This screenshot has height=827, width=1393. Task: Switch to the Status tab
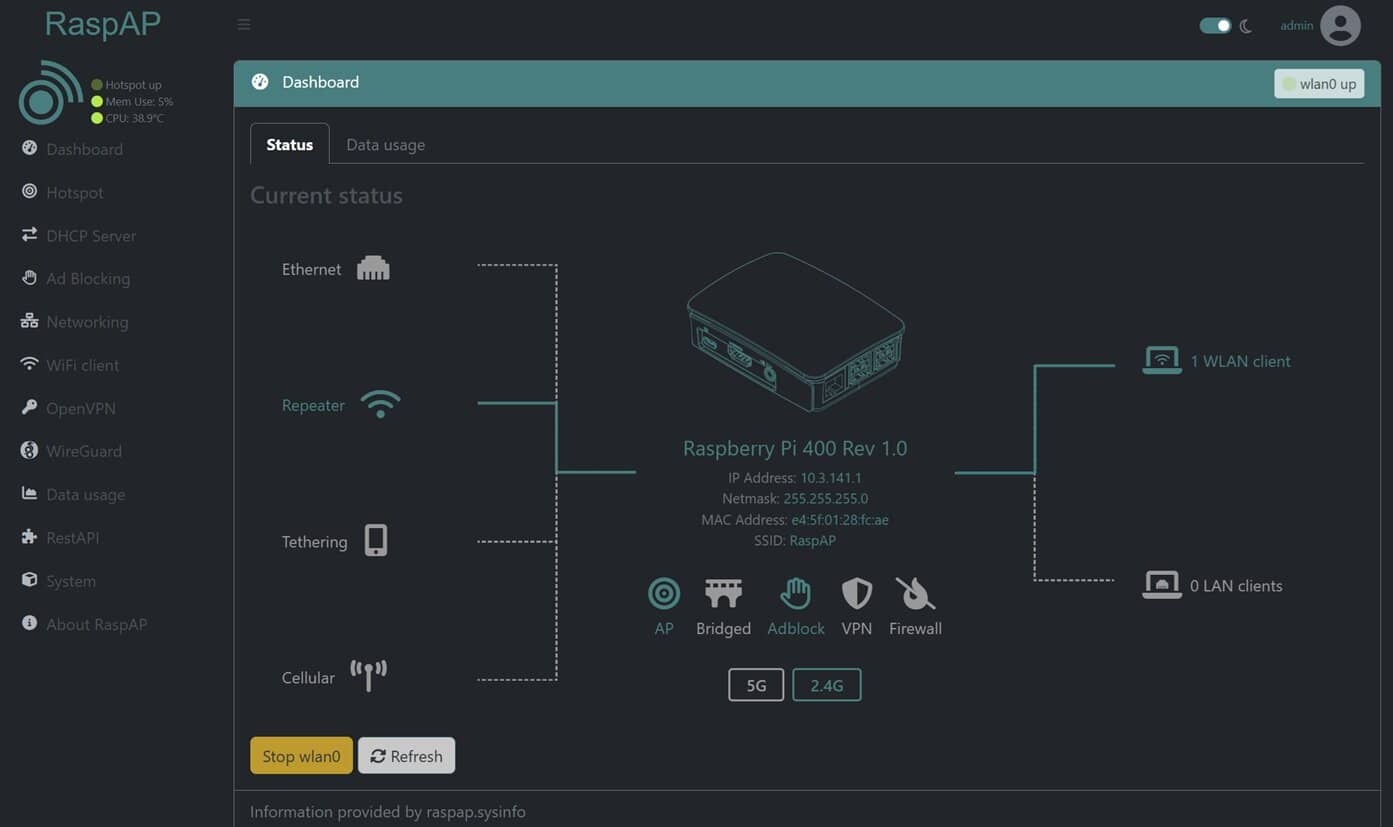pyautogui.click(x=289, y=144)
